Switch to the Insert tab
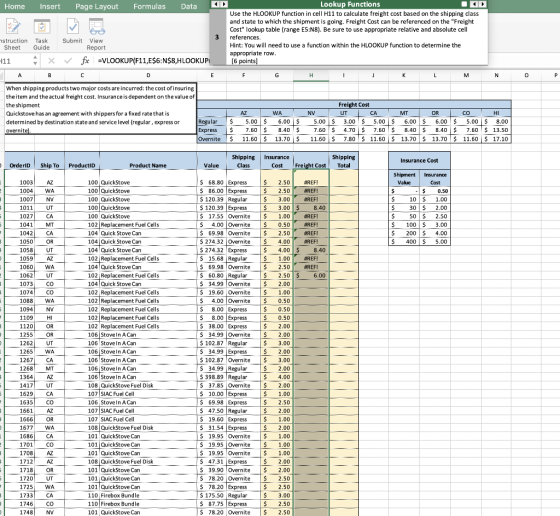This screenshot has height=516, width=560. (50, 6)
